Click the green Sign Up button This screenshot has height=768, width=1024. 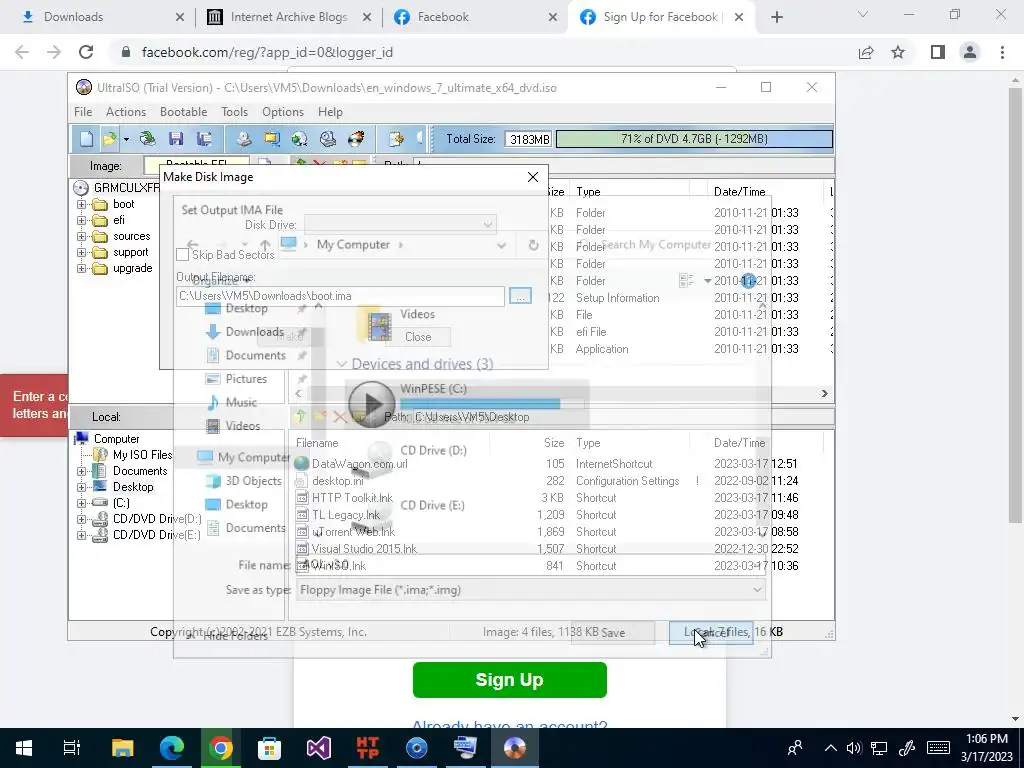coord(509,680)
